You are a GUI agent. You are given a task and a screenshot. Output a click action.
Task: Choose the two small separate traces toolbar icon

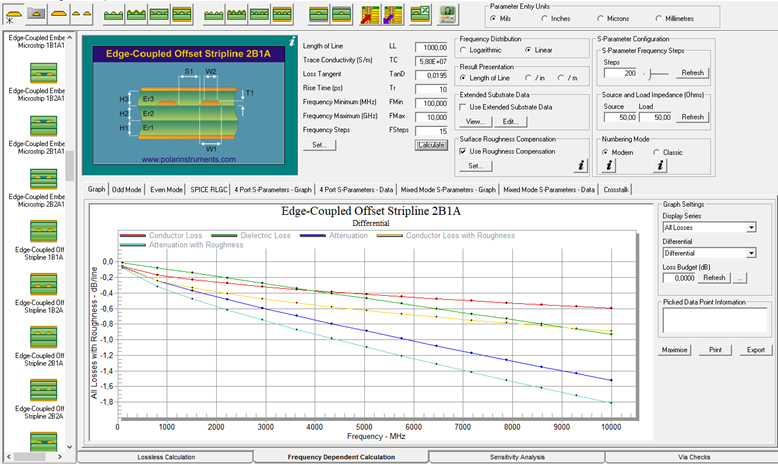(81, 14)
